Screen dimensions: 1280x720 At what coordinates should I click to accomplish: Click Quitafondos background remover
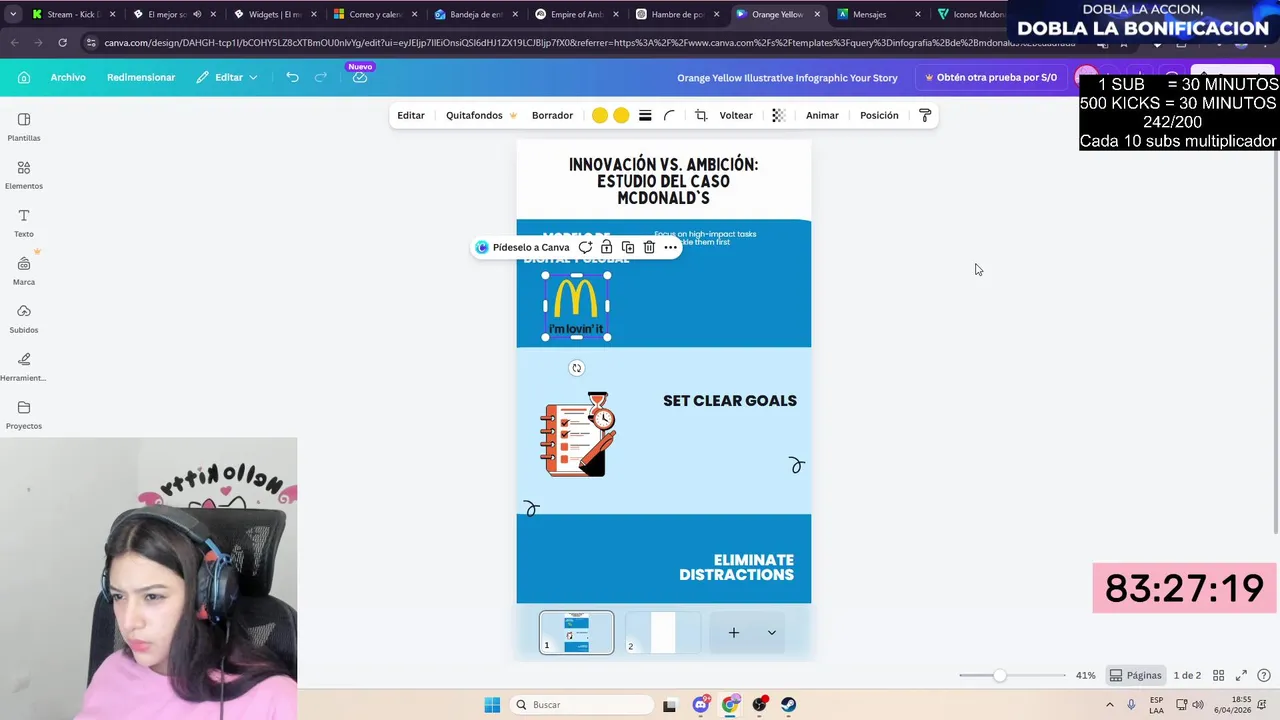tap(481, 115)
